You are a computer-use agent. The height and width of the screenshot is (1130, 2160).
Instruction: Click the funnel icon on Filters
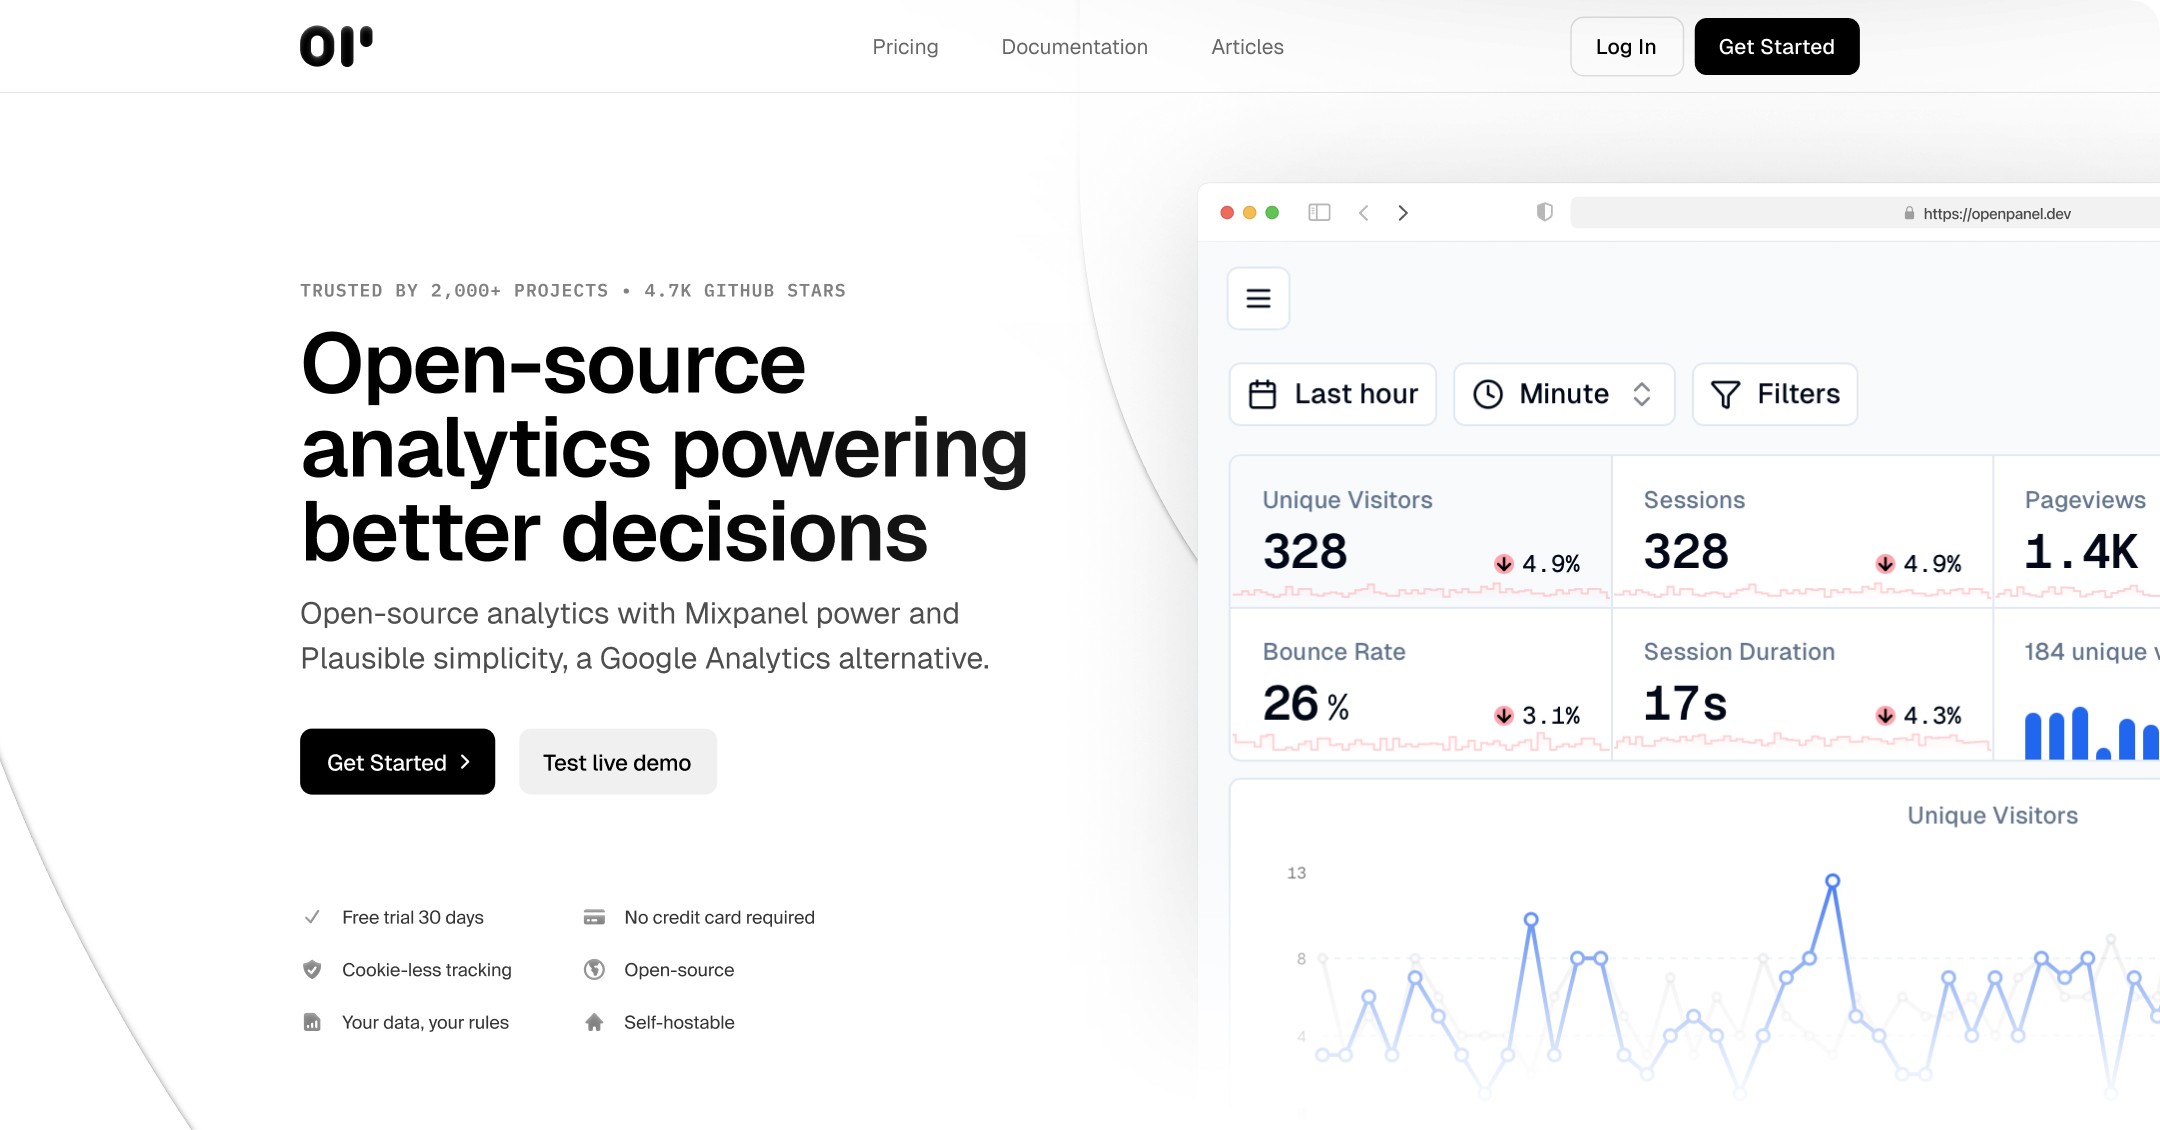pos(1725,394)
